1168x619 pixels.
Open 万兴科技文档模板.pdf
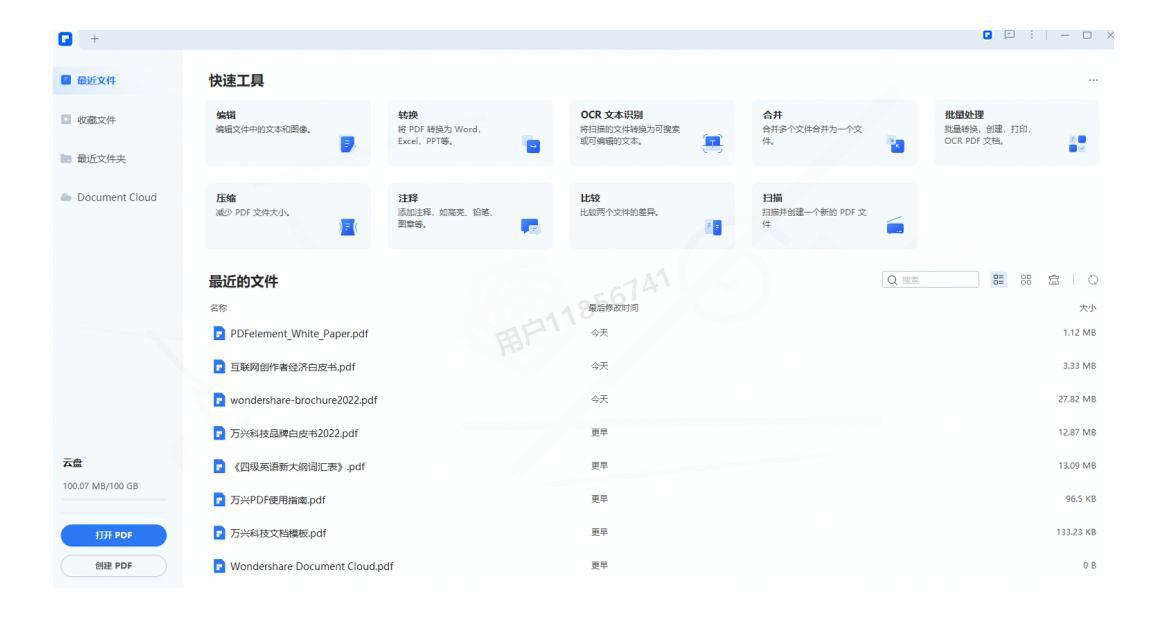point(278,533)
